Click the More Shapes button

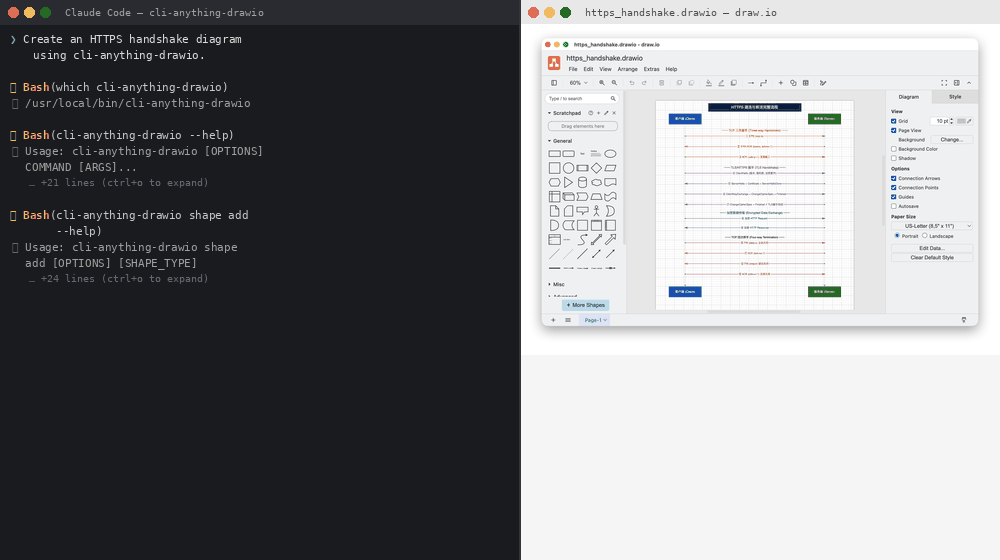585,305
